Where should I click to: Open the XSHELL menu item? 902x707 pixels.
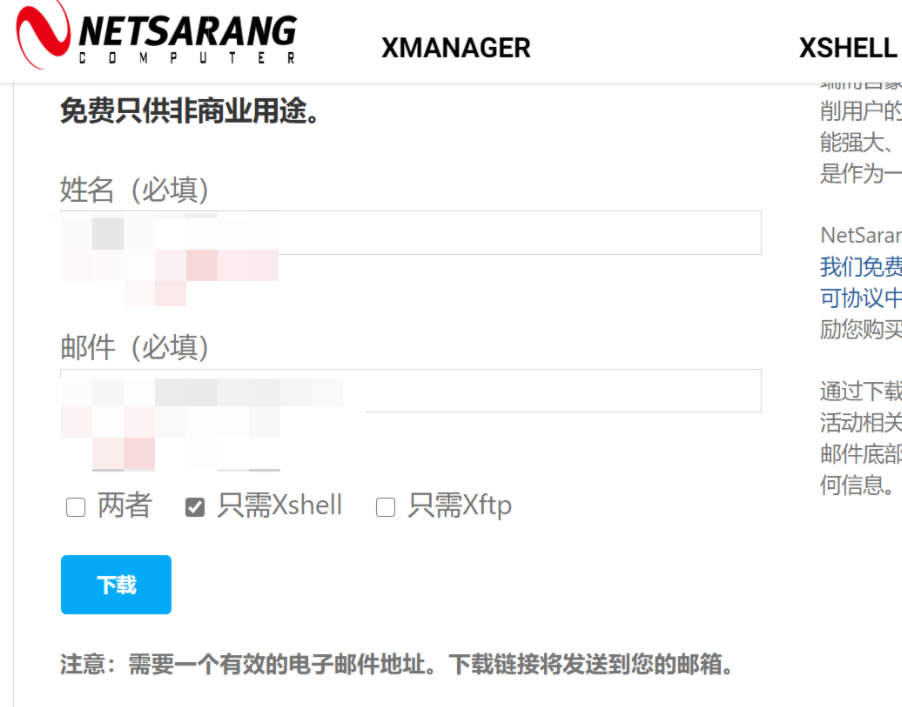click(847, 48)
